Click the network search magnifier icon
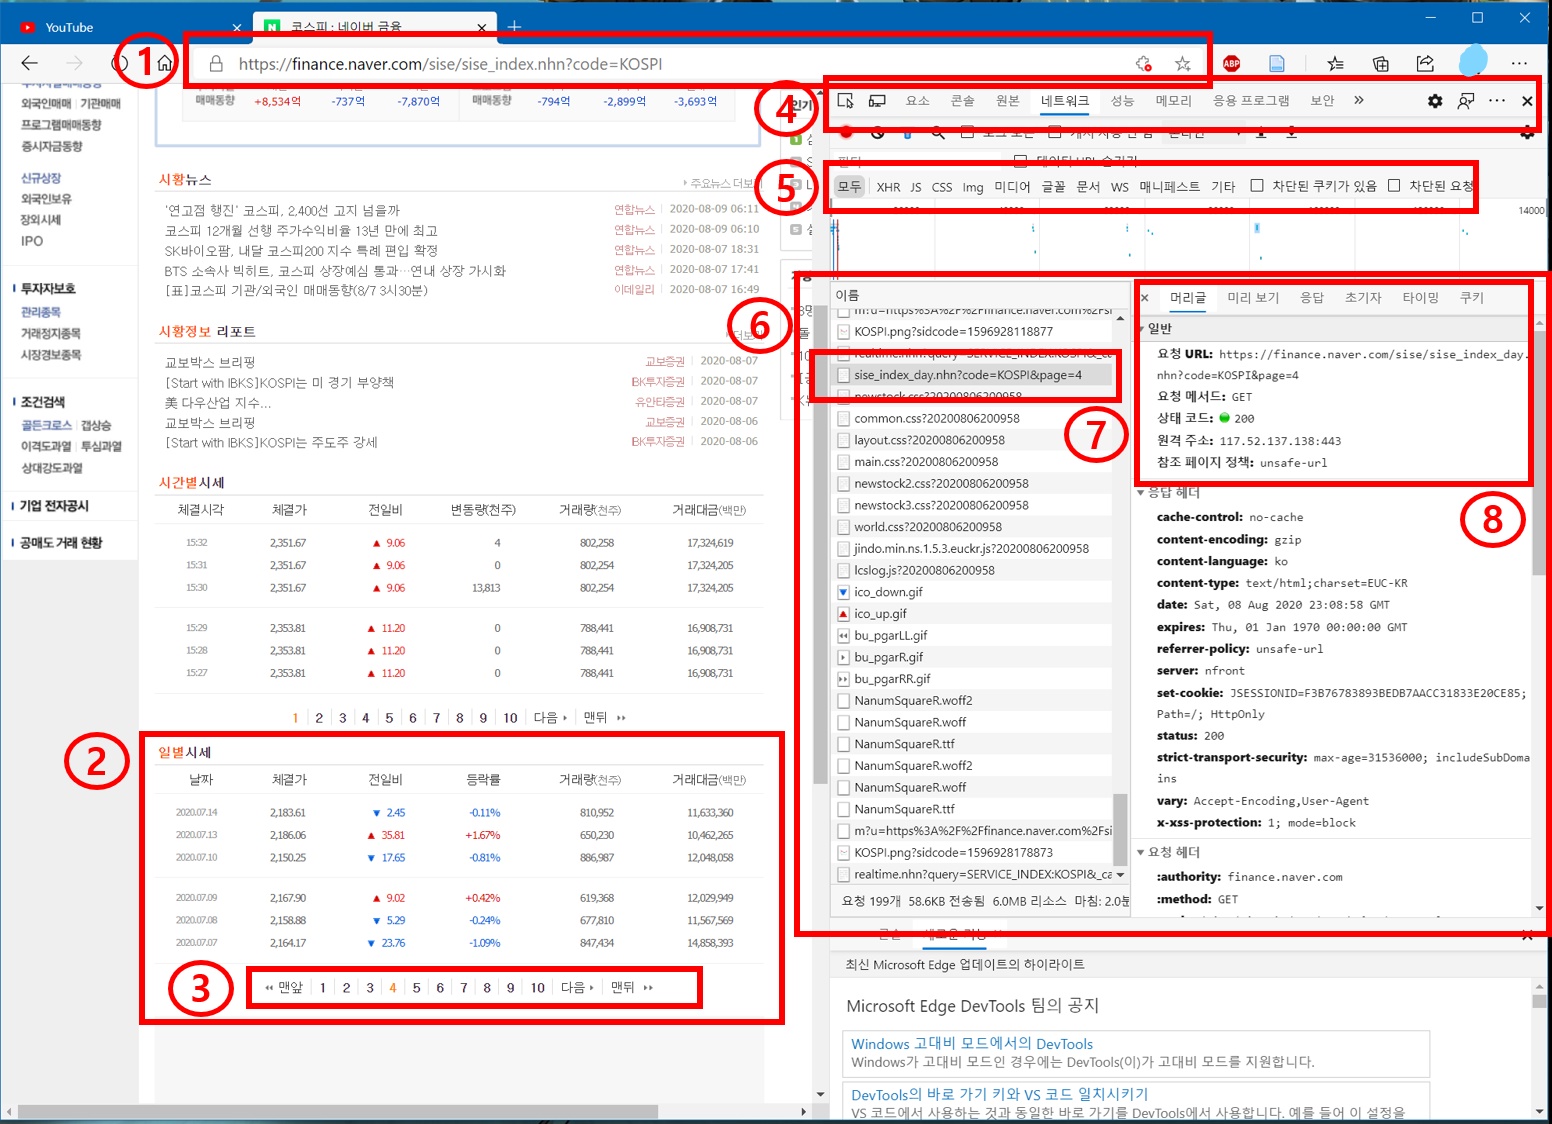The width and height of the screenshot is (1552, 1124). coord(938,132)
